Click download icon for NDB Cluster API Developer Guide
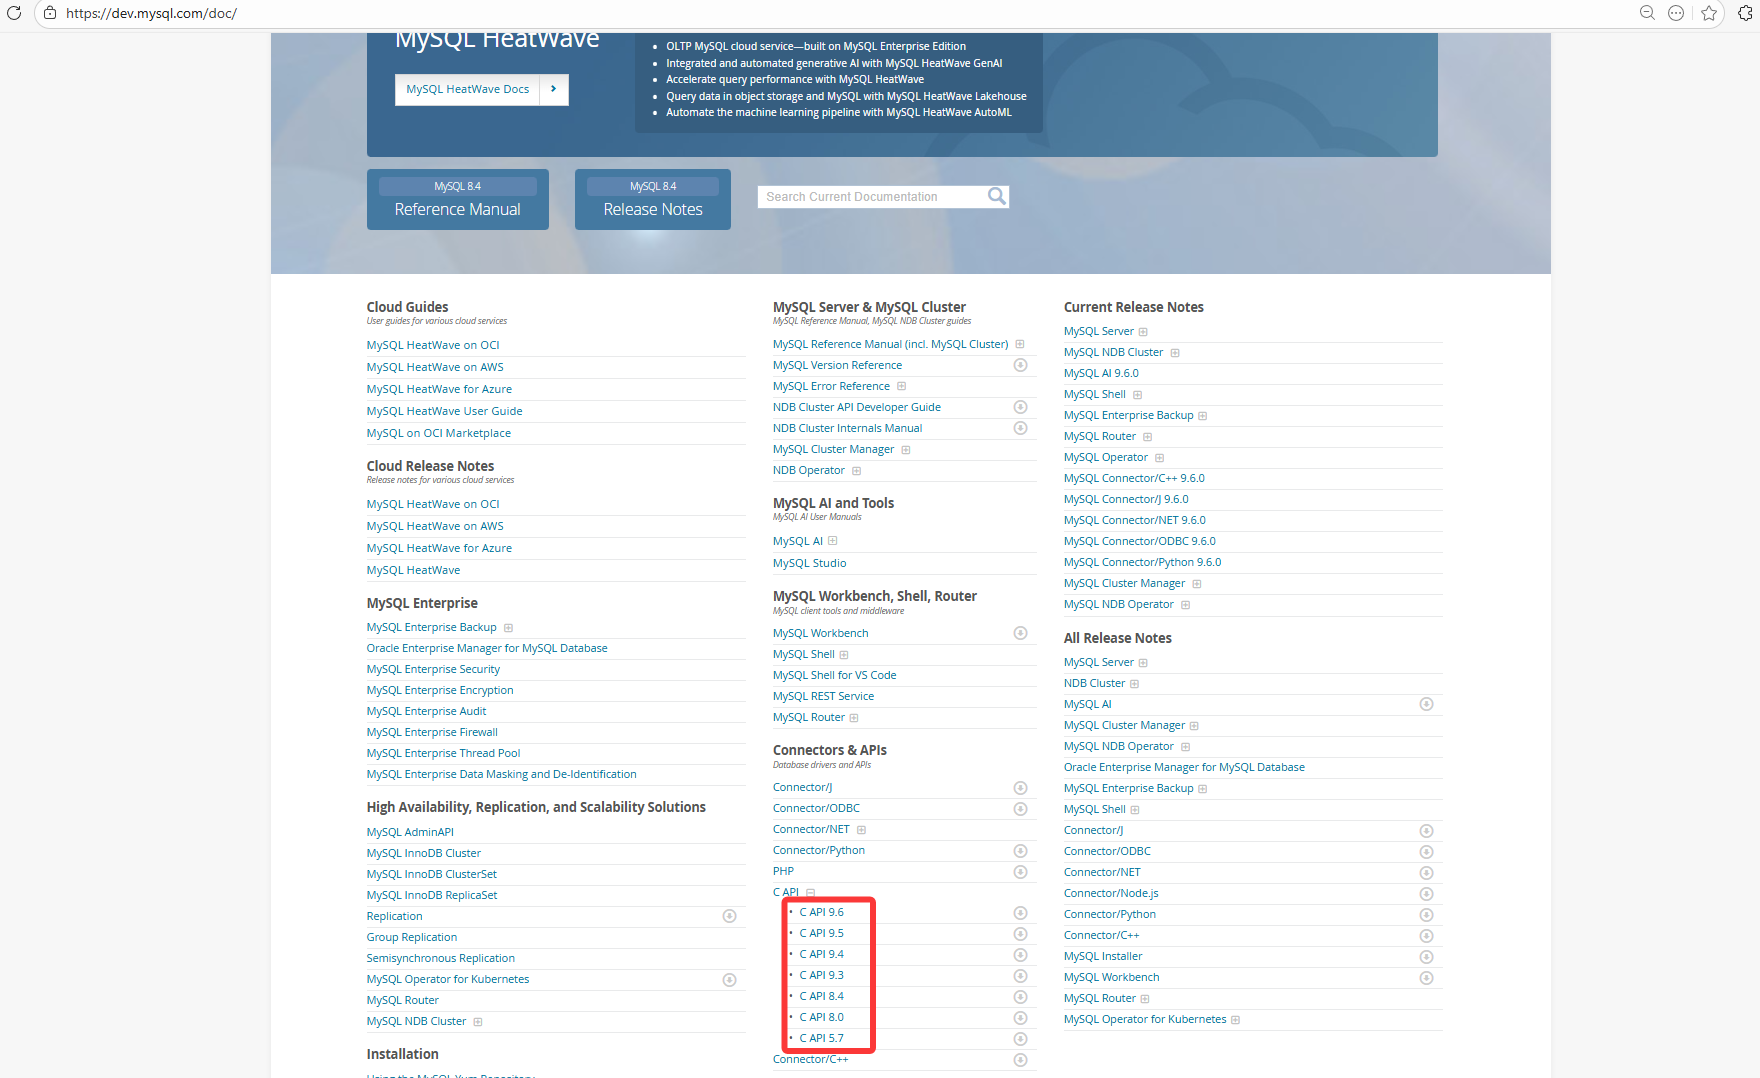Screen dimensions: 1760x1078 [1020, 407]
